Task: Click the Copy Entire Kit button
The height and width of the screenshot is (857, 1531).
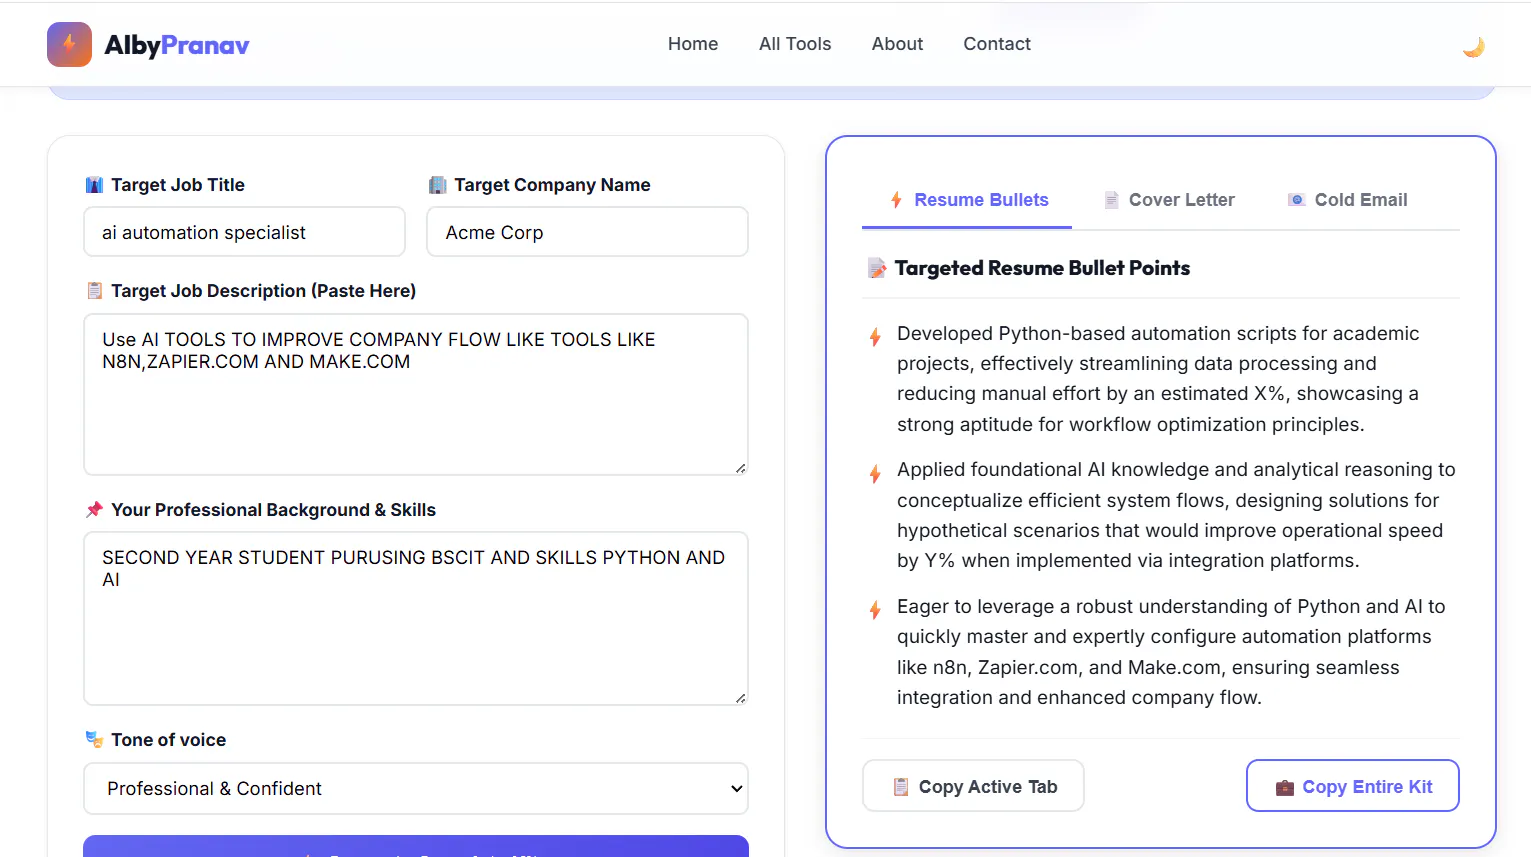Action: click(1353, 786)
